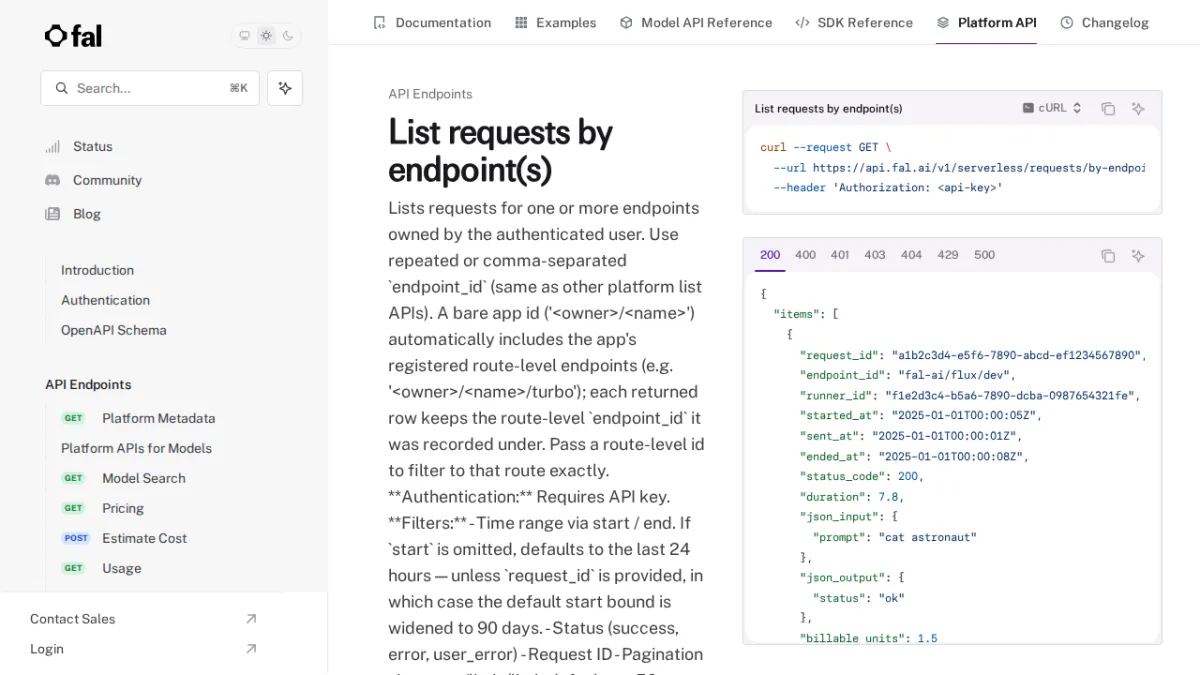Click the Status bar-chart icon
The height and width of the screenshot is (675, 1200).
click(52, 147)
